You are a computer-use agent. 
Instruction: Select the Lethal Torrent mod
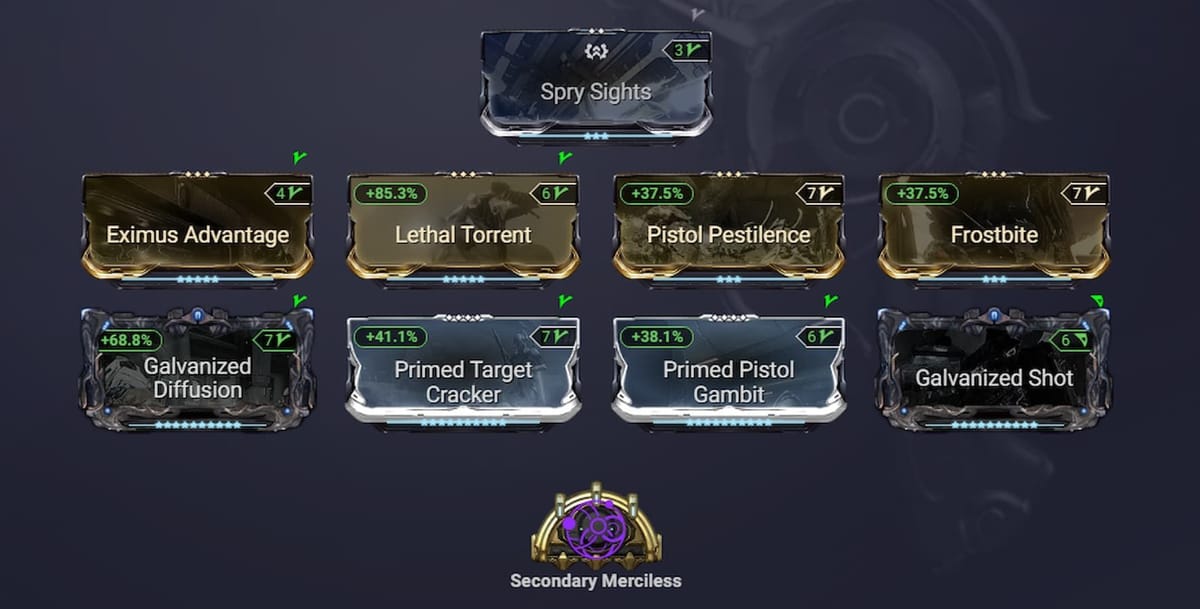pyautogui.click(x=462, y=235)
